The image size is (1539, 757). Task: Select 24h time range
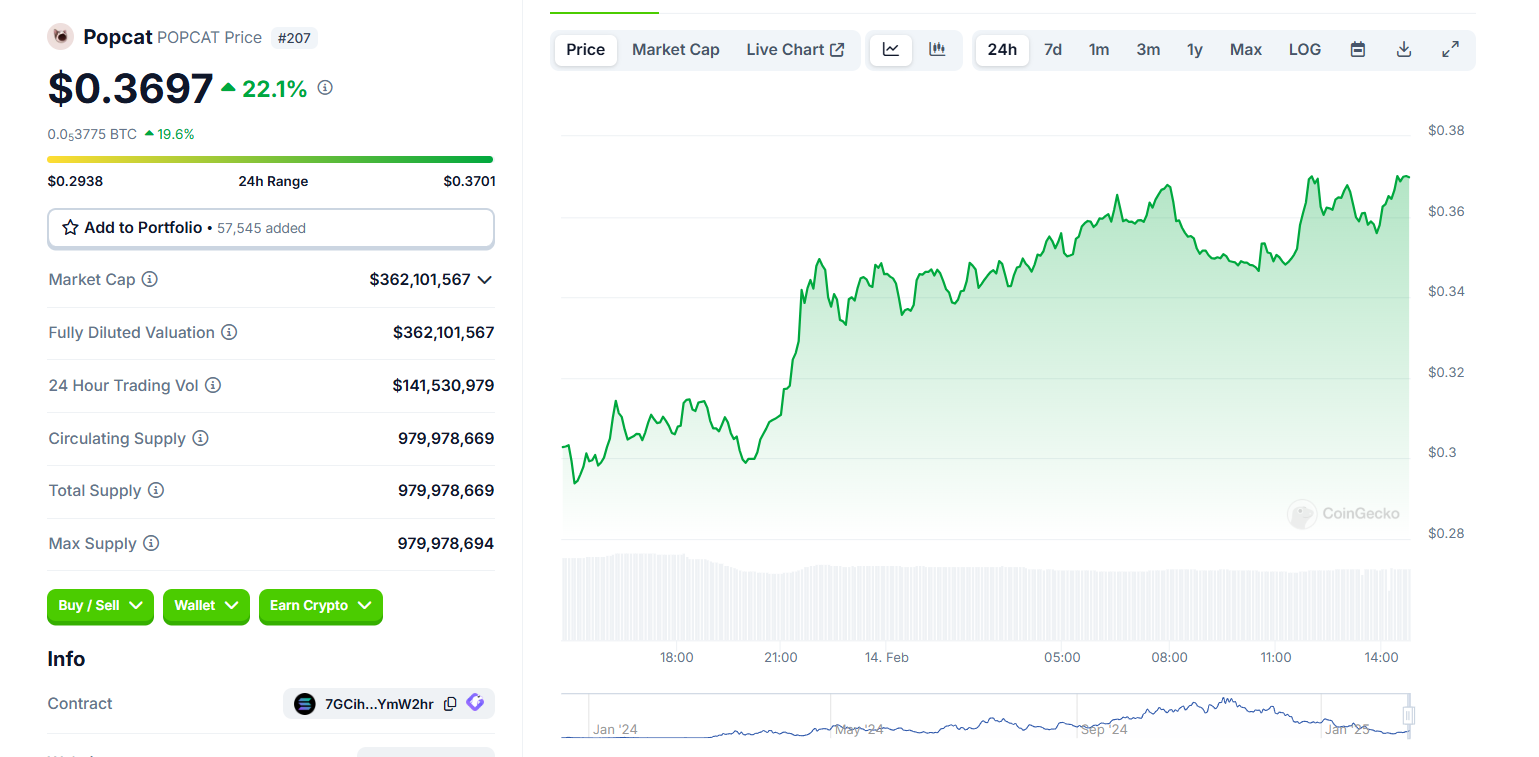click(1002, 50)
